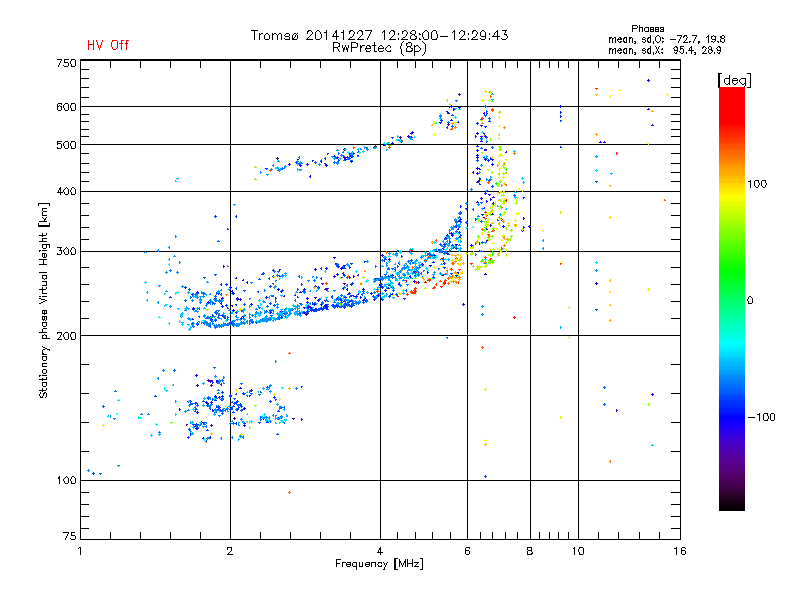Click the 4 tick label on frequency axis

click(x=380, y=551)
